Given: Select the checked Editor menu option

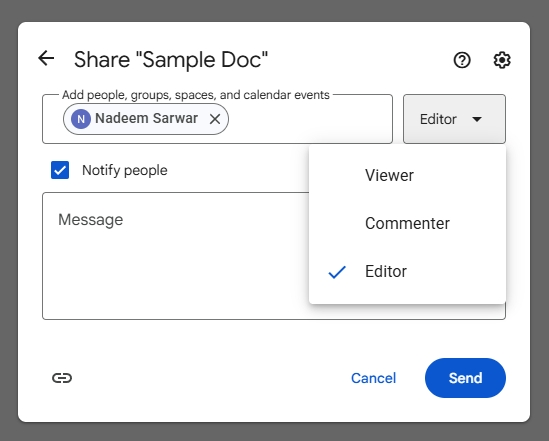Looking at the screenshot, I should (x=407, y=271).
